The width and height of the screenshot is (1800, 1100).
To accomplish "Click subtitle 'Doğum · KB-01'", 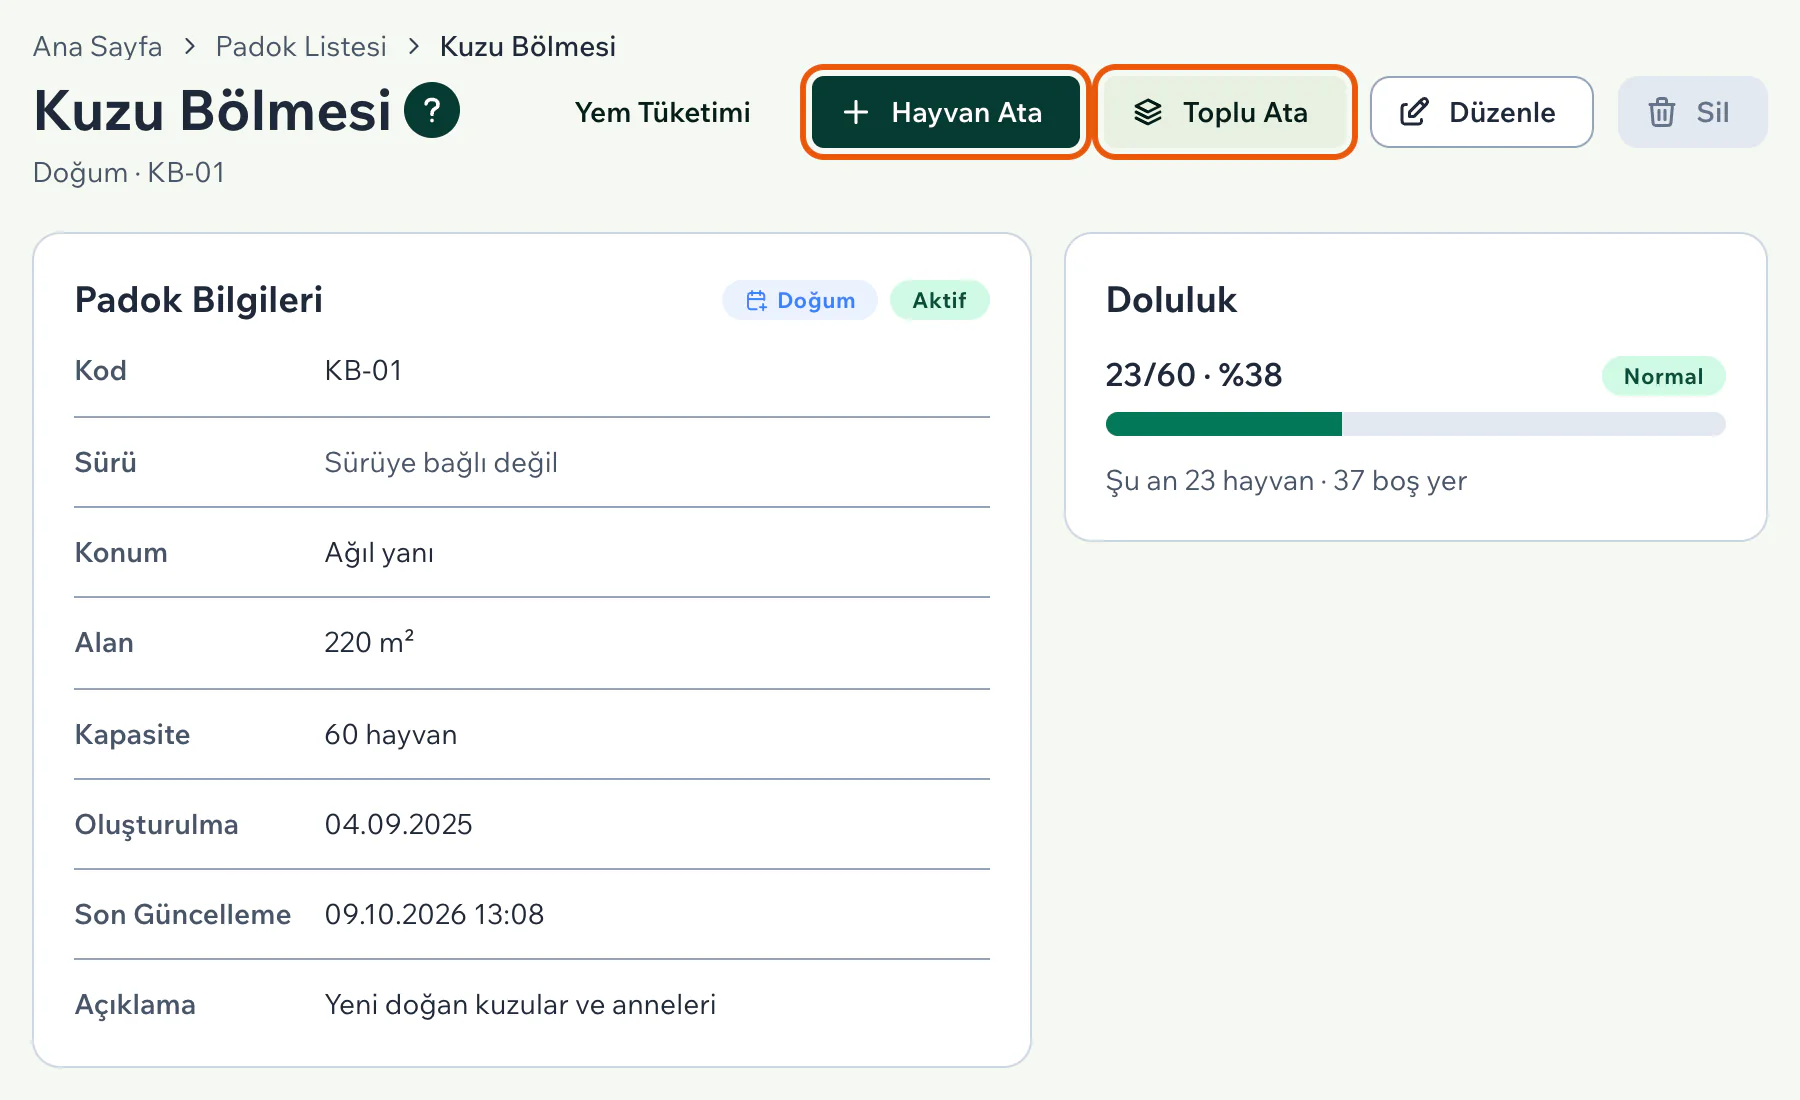I will (129, 172).
